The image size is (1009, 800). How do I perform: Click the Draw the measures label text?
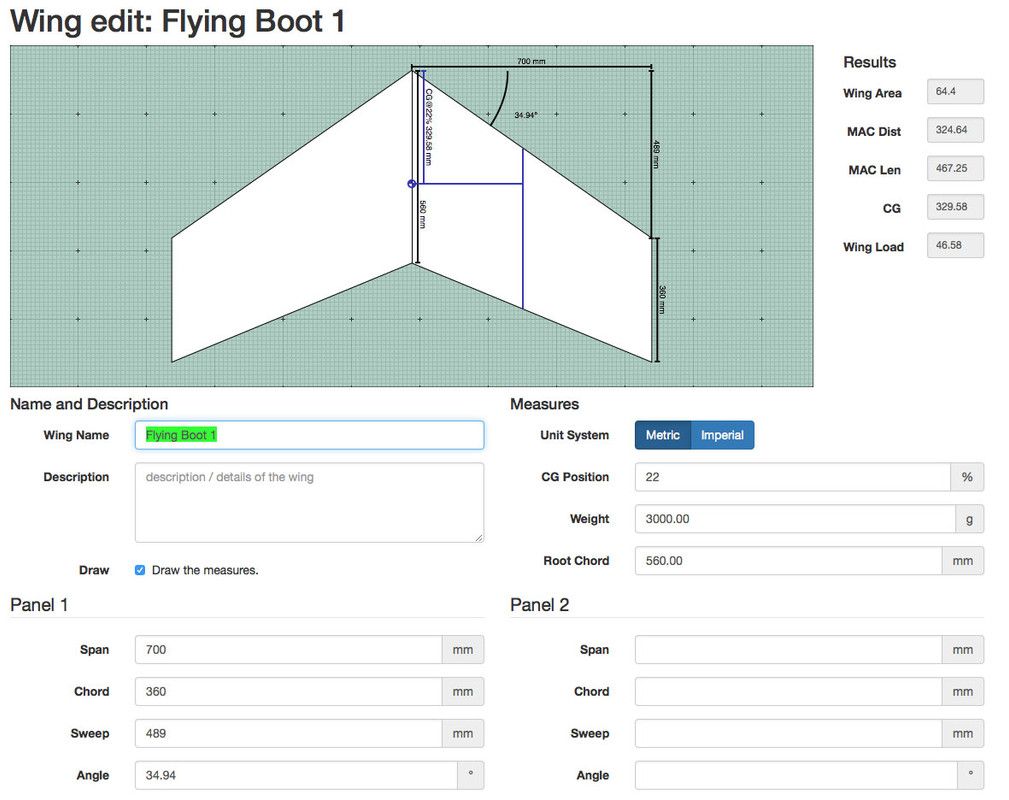point(205,570)
